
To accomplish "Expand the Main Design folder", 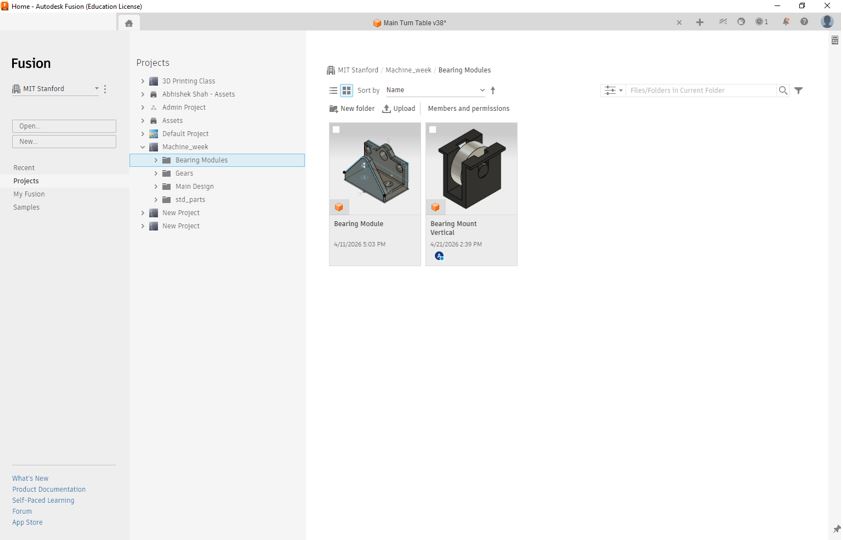I will 155,187.
